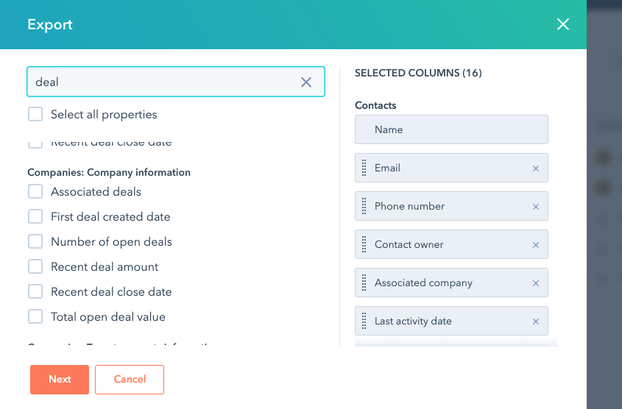Viewport: 622px width, 409px height.
Task: Check Recent deal amount
Action: (35, 267)
